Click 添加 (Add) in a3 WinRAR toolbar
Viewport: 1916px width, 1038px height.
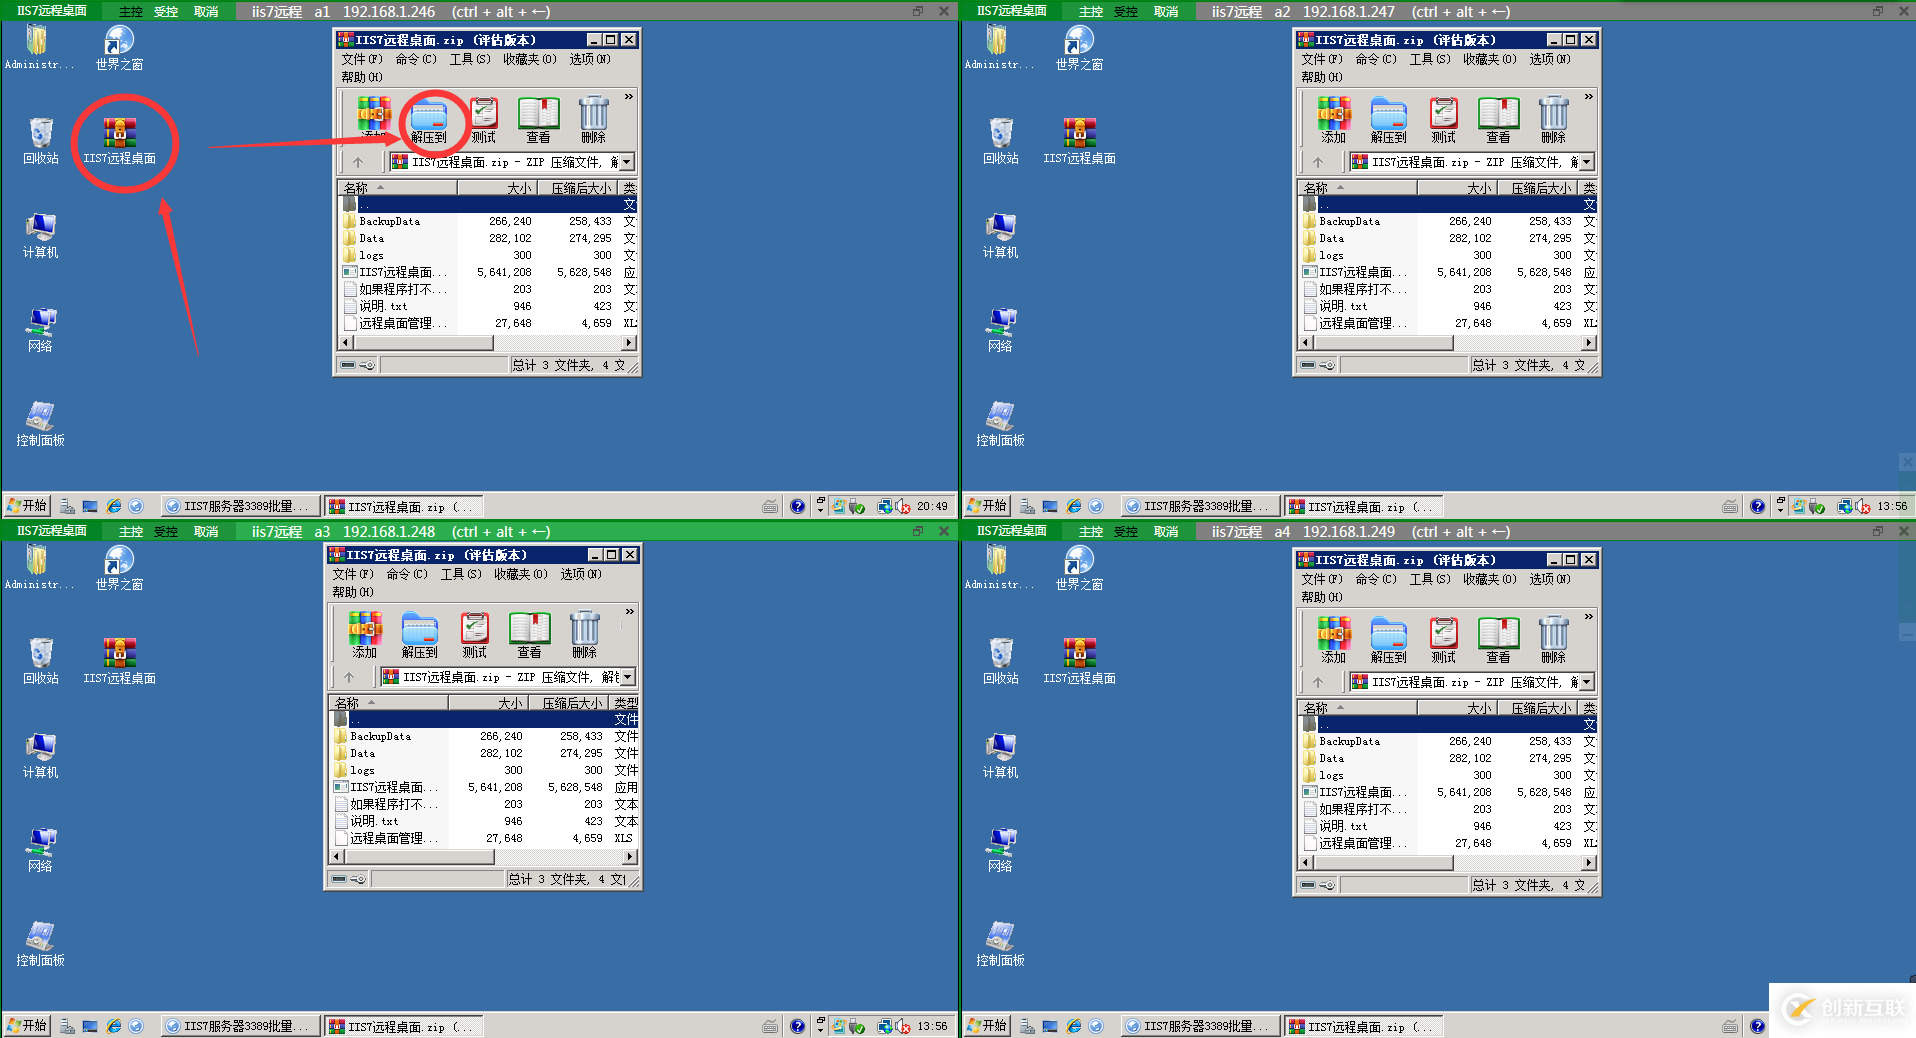point(365,635)
